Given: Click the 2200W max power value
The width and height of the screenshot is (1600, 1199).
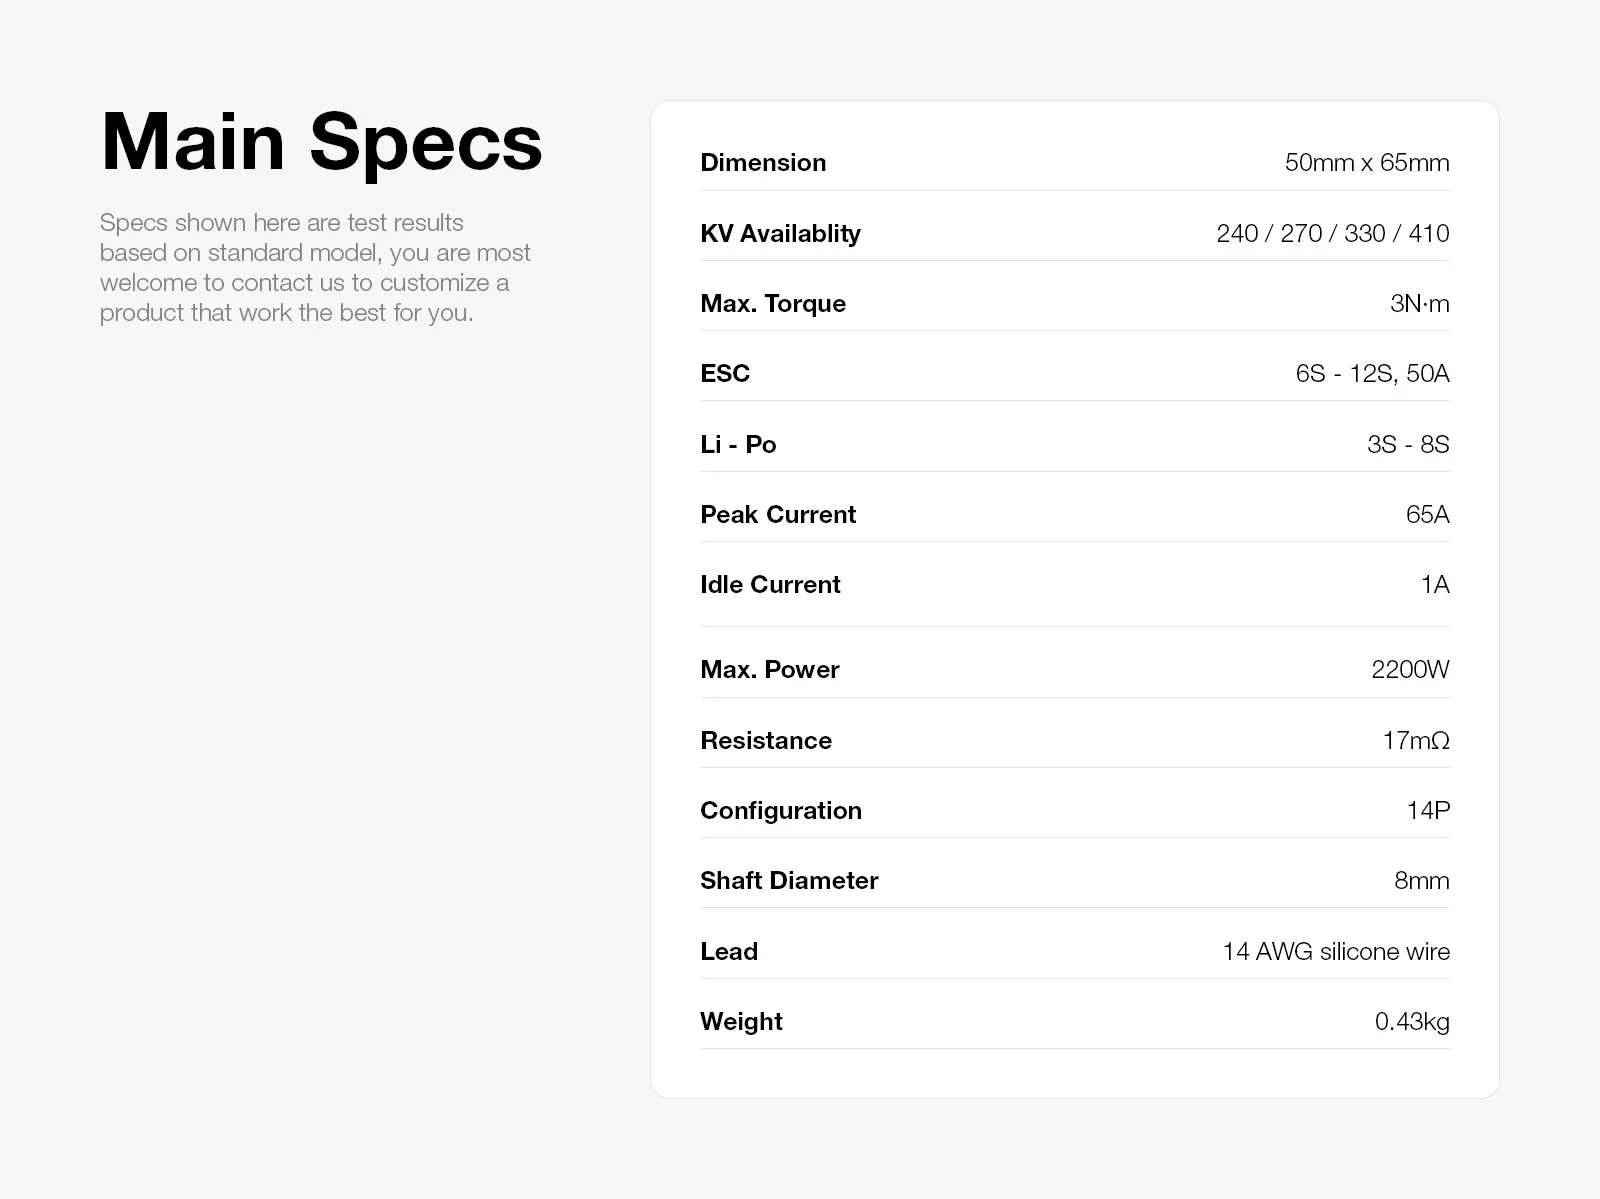Looking at the screenshot, I should (x=1410, y=669).
